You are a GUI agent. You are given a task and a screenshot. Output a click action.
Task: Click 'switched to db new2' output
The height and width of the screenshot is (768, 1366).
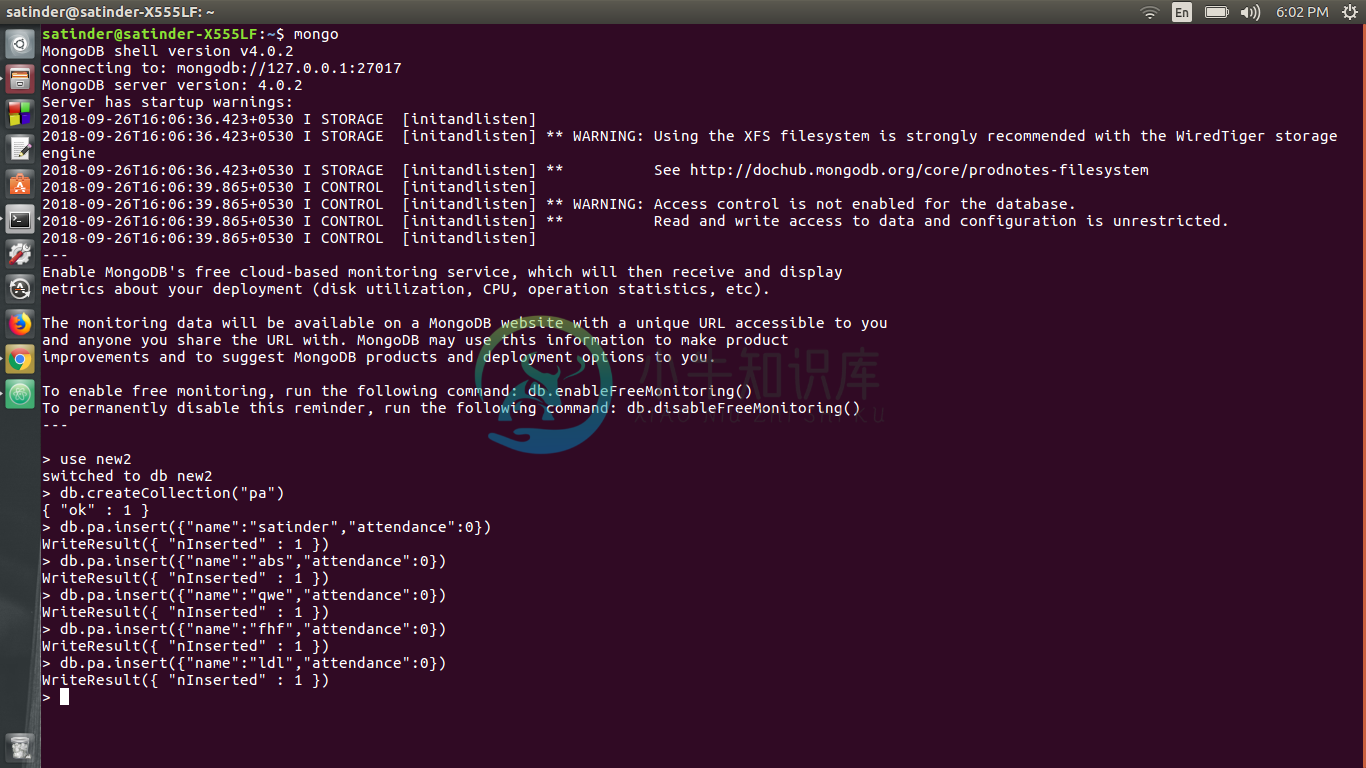point(127,476)
